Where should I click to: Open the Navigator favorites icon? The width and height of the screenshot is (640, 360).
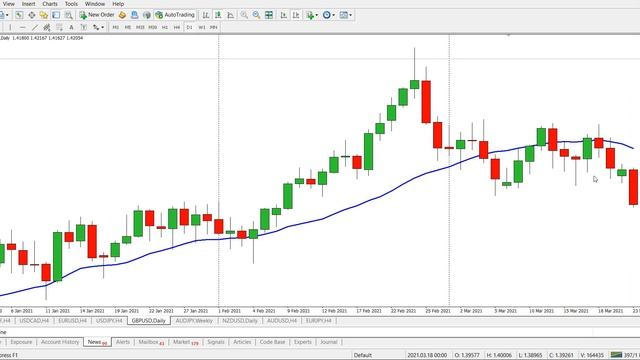(x=44, y=15)
